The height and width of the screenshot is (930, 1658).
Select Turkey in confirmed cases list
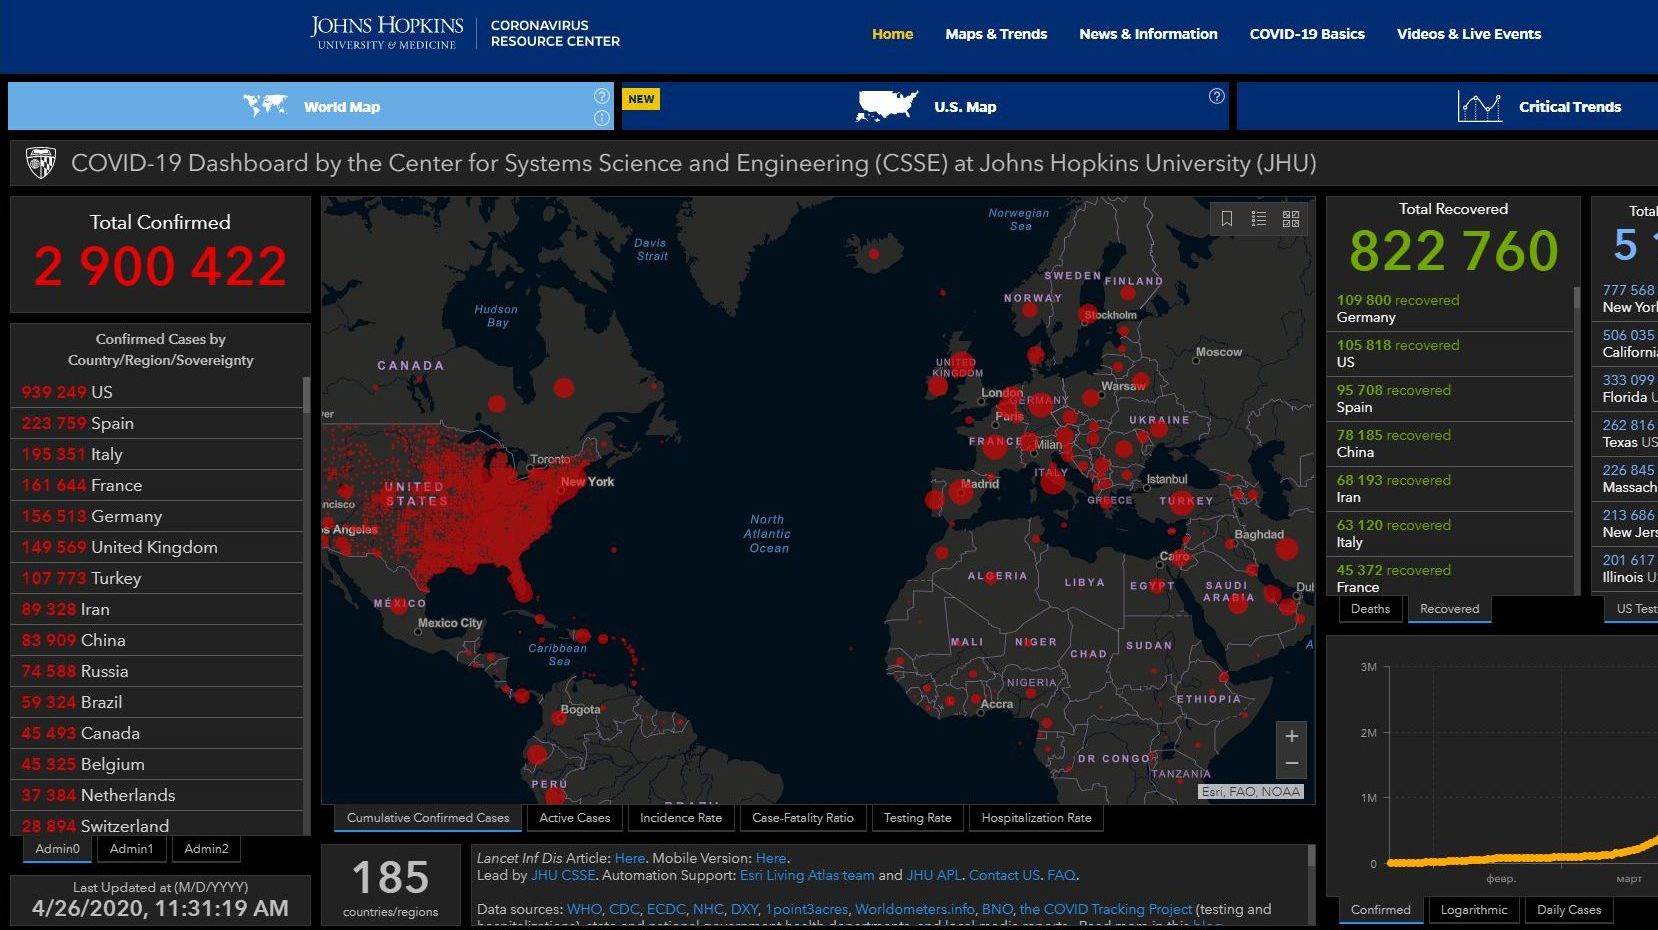[x=156, y=578]
